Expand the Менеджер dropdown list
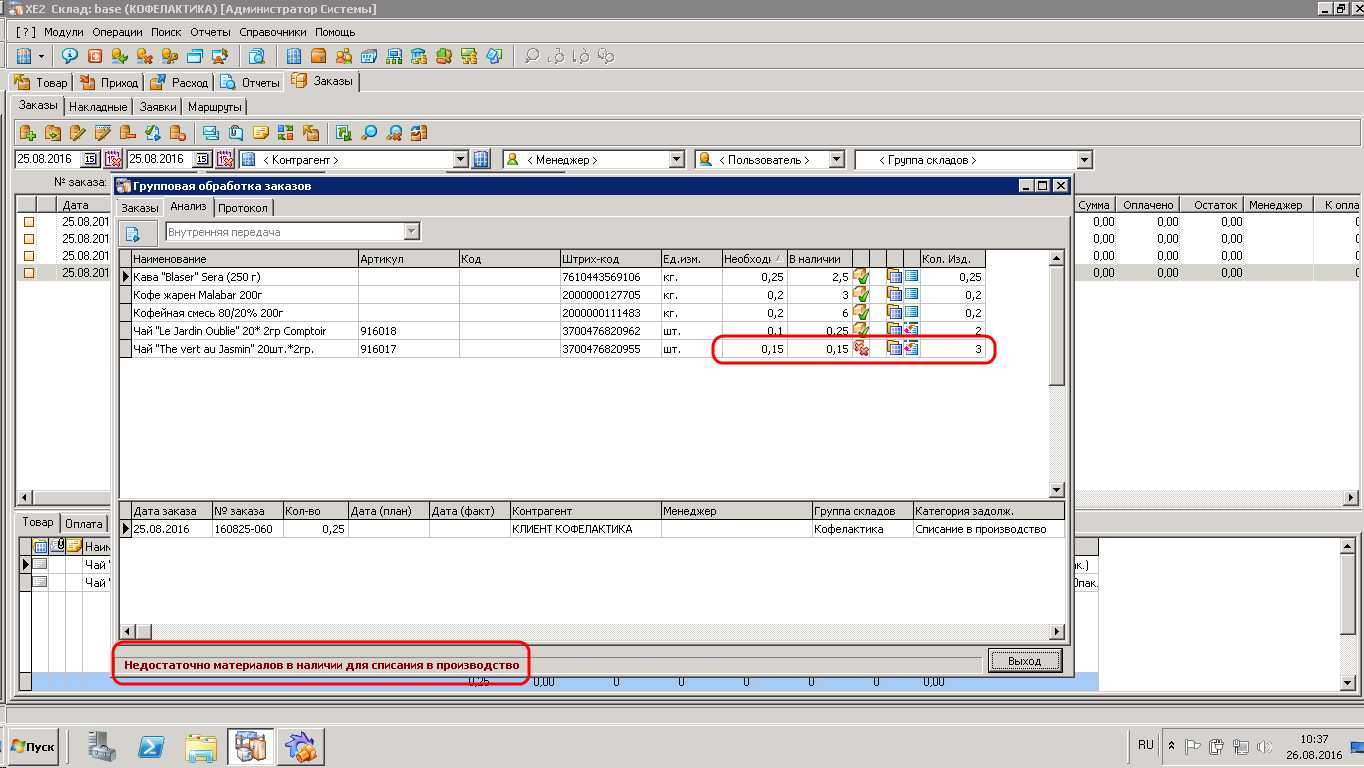Image resolution: width=1364 pixels, height=768 pixels. [676, 159]
